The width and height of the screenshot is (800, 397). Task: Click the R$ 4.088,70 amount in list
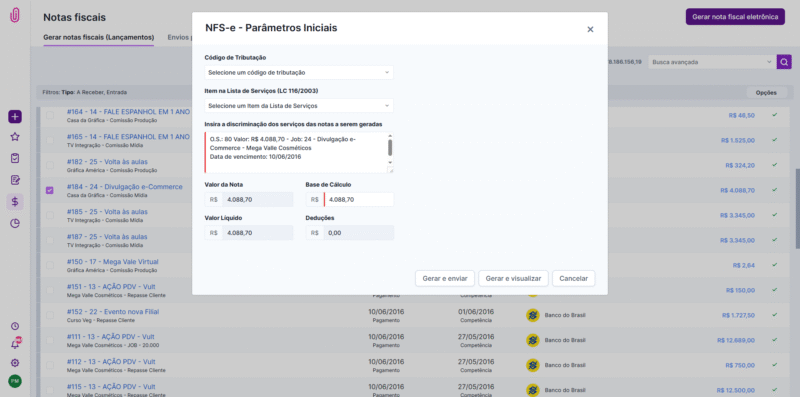[737, 190]
